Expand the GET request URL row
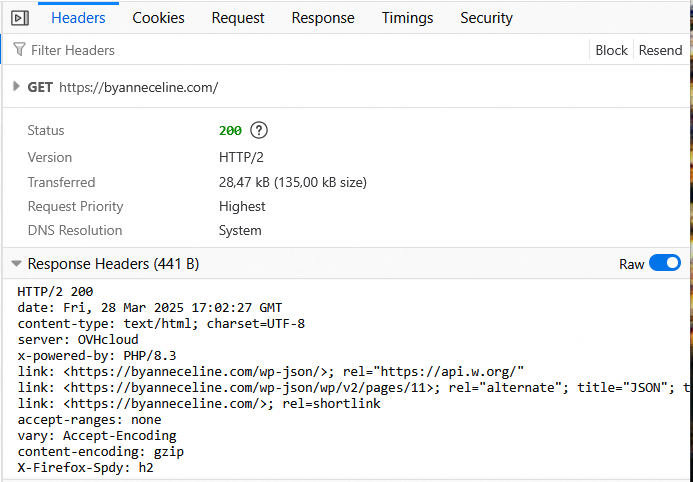Viewport: 693px width, 482px height. click(16, 87)
